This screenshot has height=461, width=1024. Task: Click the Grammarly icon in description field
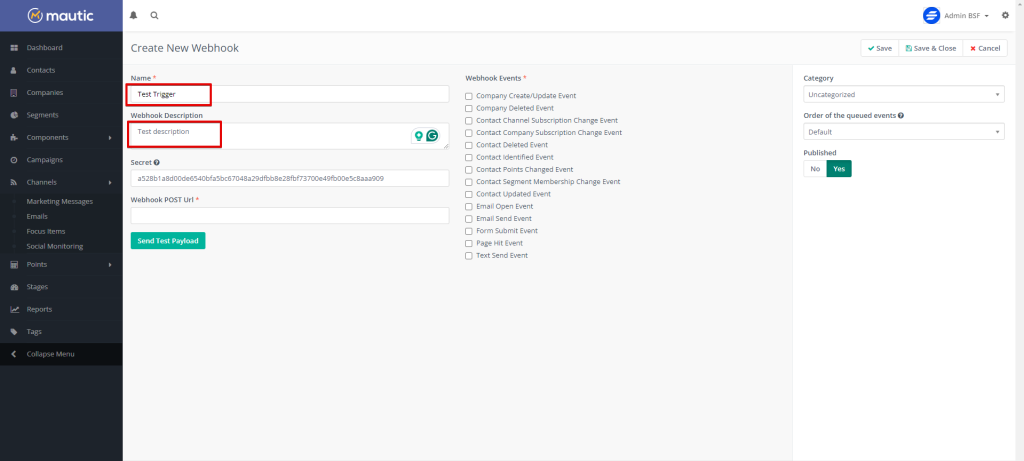click(433, 136)
